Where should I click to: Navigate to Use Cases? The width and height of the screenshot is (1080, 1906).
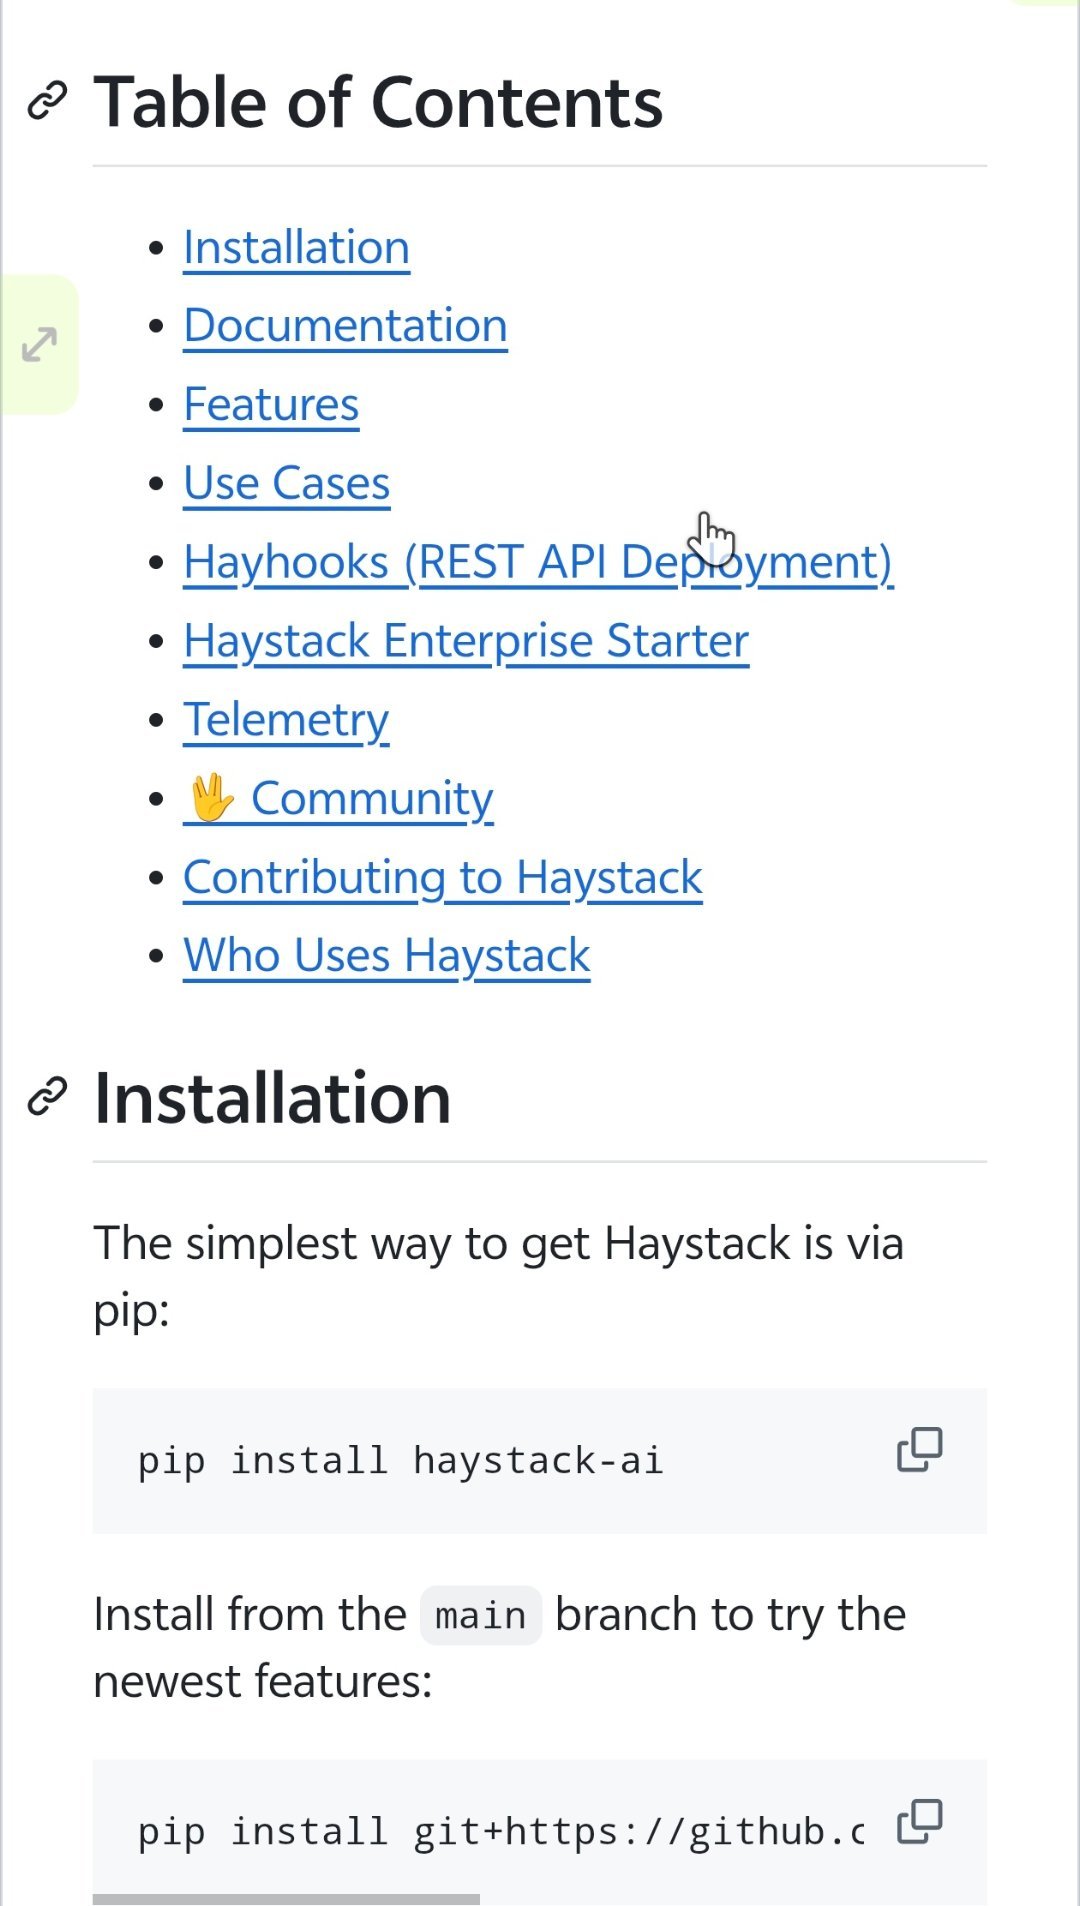pos(287,483)
